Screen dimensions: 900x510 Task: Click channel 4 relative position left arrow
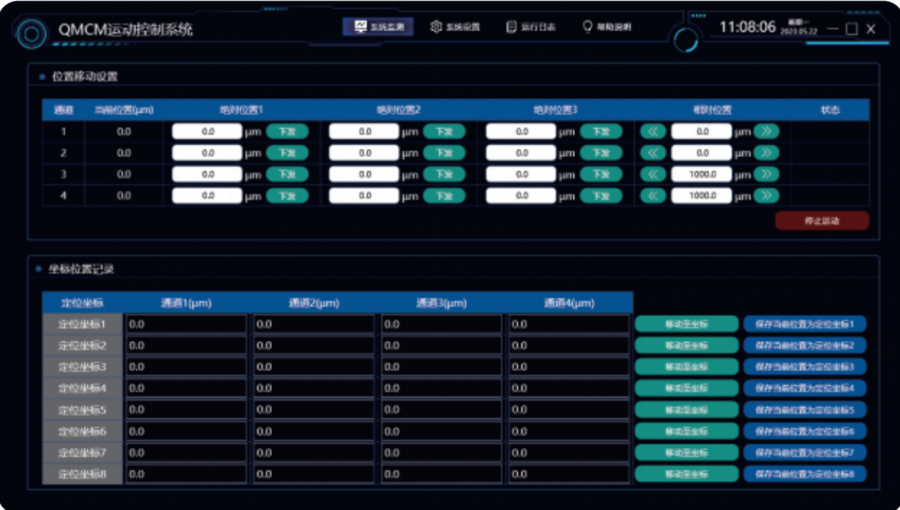[x=653, y=196]
